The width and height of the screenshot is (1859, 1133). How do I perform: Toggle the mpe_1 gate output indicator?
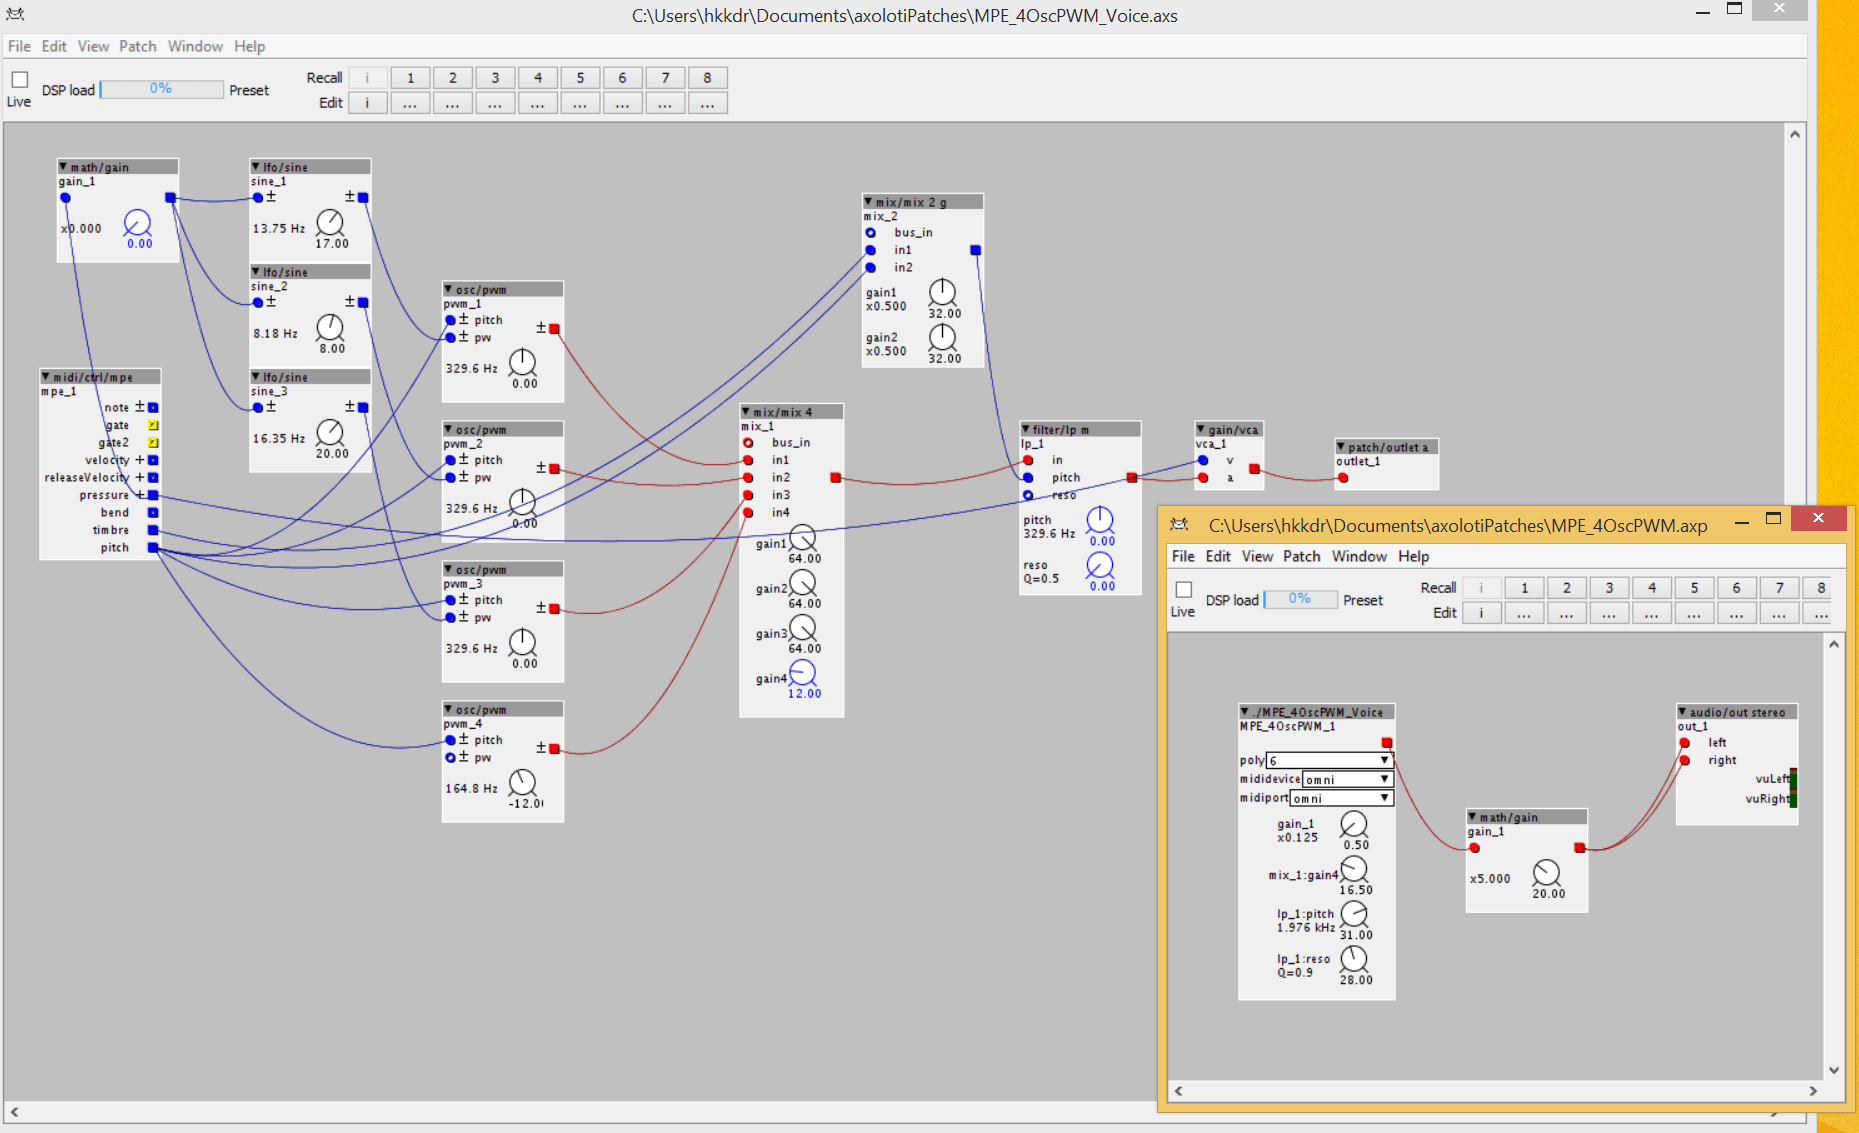153,425
